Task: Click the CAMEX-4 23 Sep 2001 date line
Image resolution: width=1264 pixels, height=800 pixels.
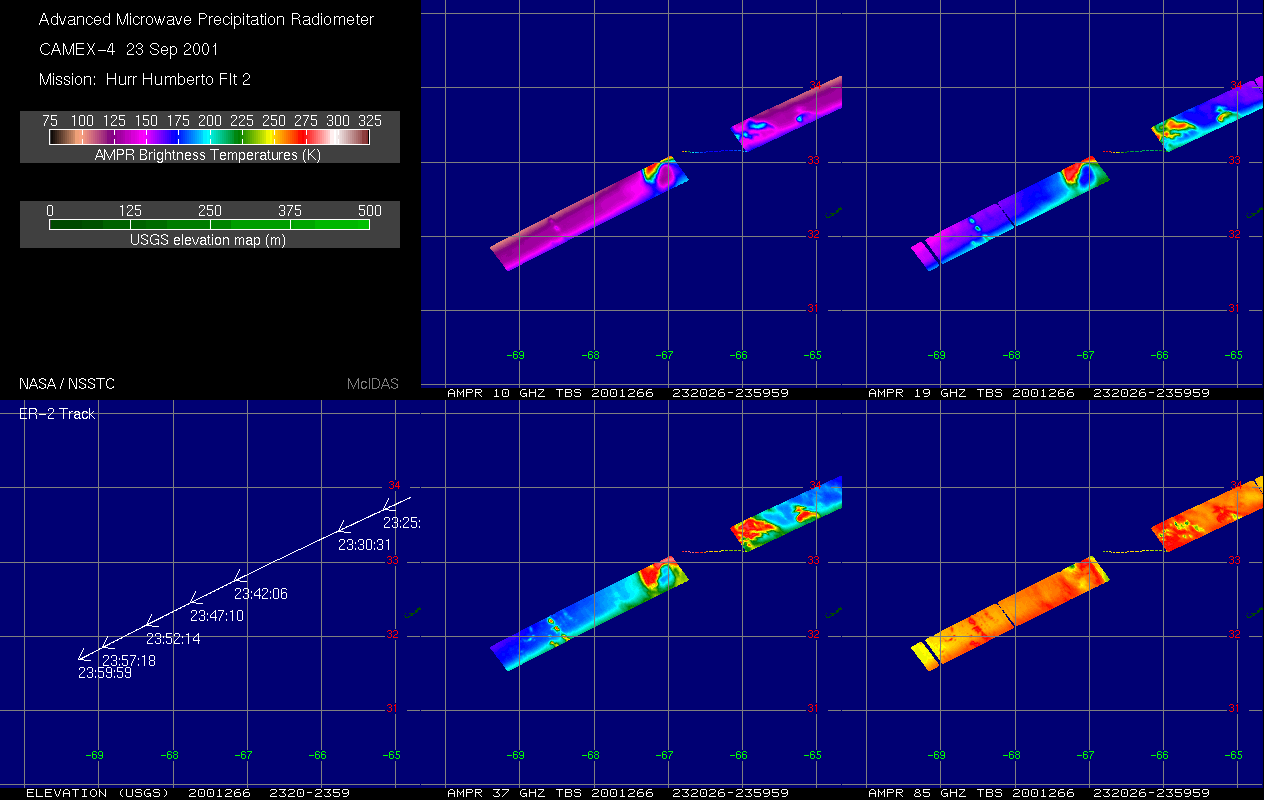Action: [x=128, y=50]
